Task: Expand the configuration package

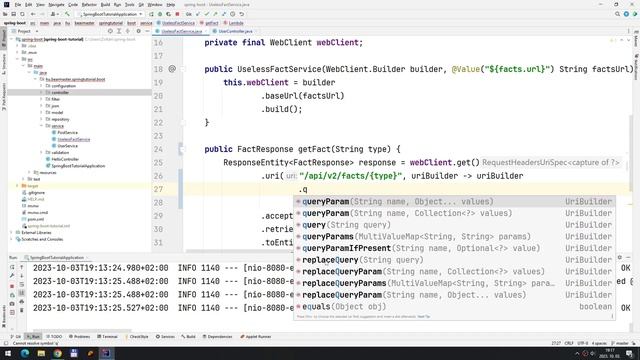Action: coord(41,86)
